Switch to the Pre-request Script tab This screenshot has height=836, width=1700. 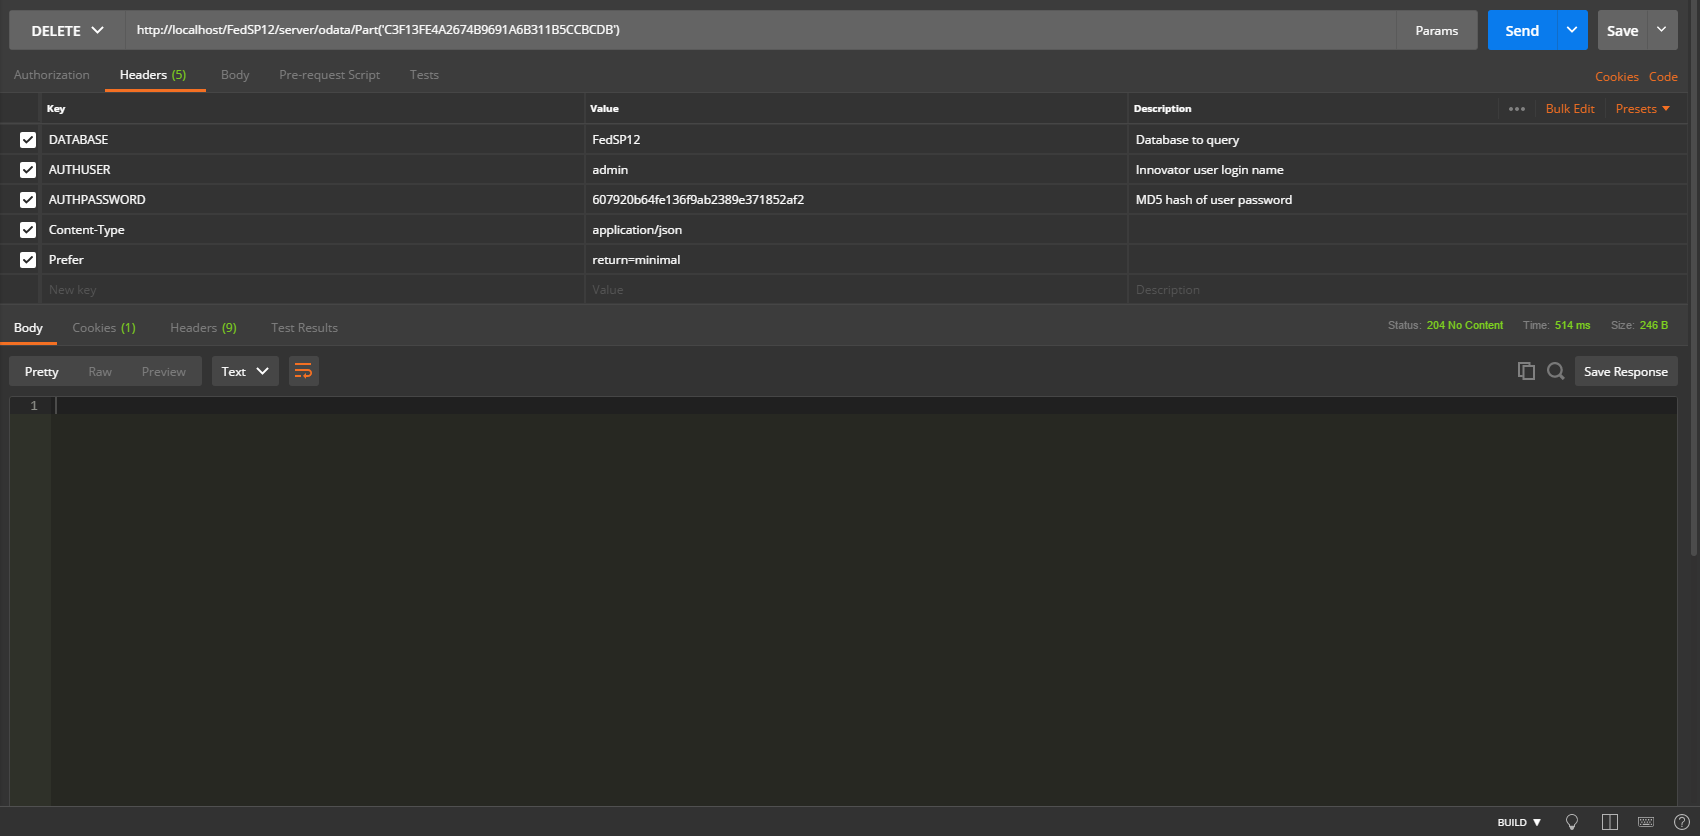[329, 75]
